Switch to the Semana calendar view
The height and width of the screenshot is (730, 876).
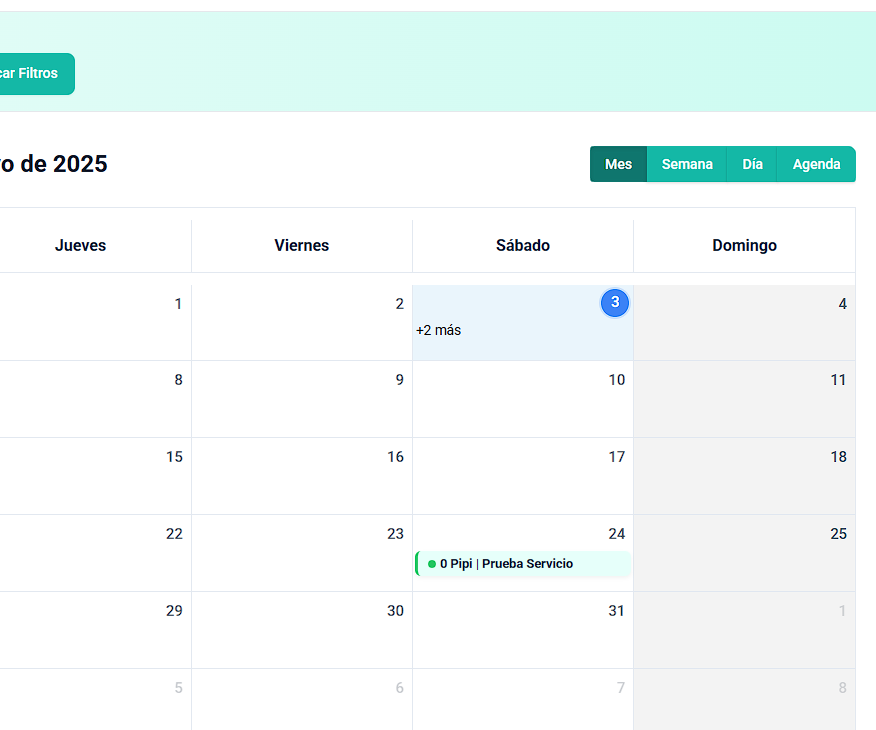coord(687,164)
